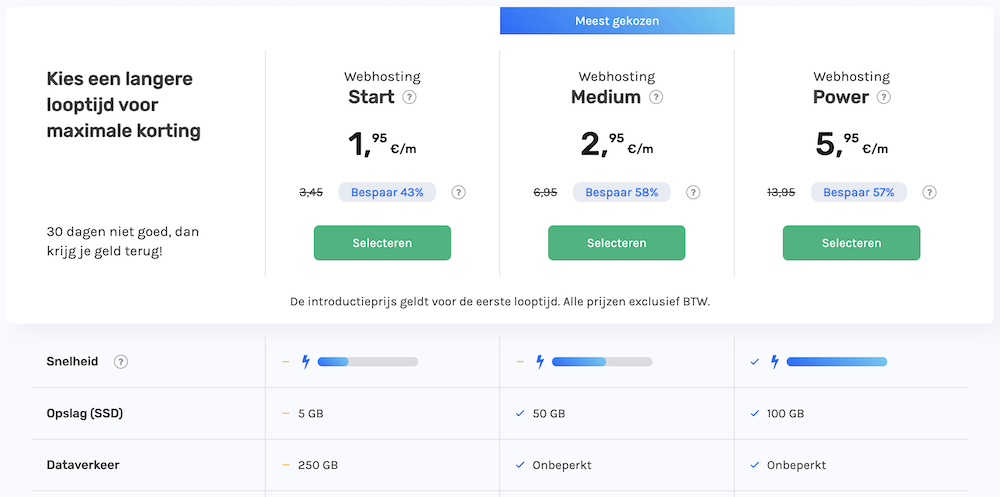Select the Webhosting Medium plan

point(616,243)
